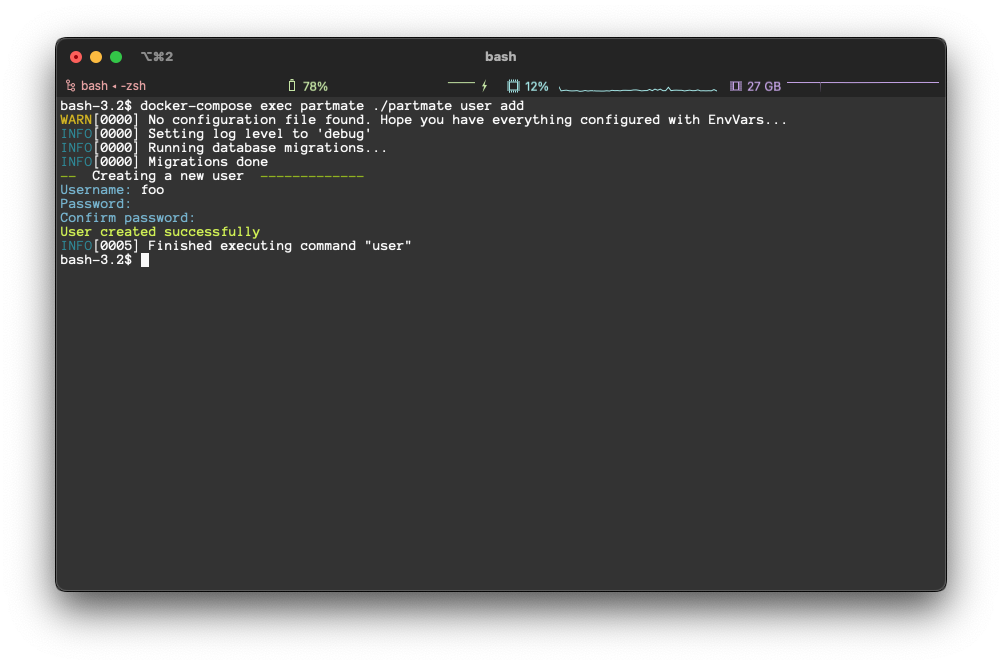Click the ⌥⌘2 window shortcut label

click(157, 57)
